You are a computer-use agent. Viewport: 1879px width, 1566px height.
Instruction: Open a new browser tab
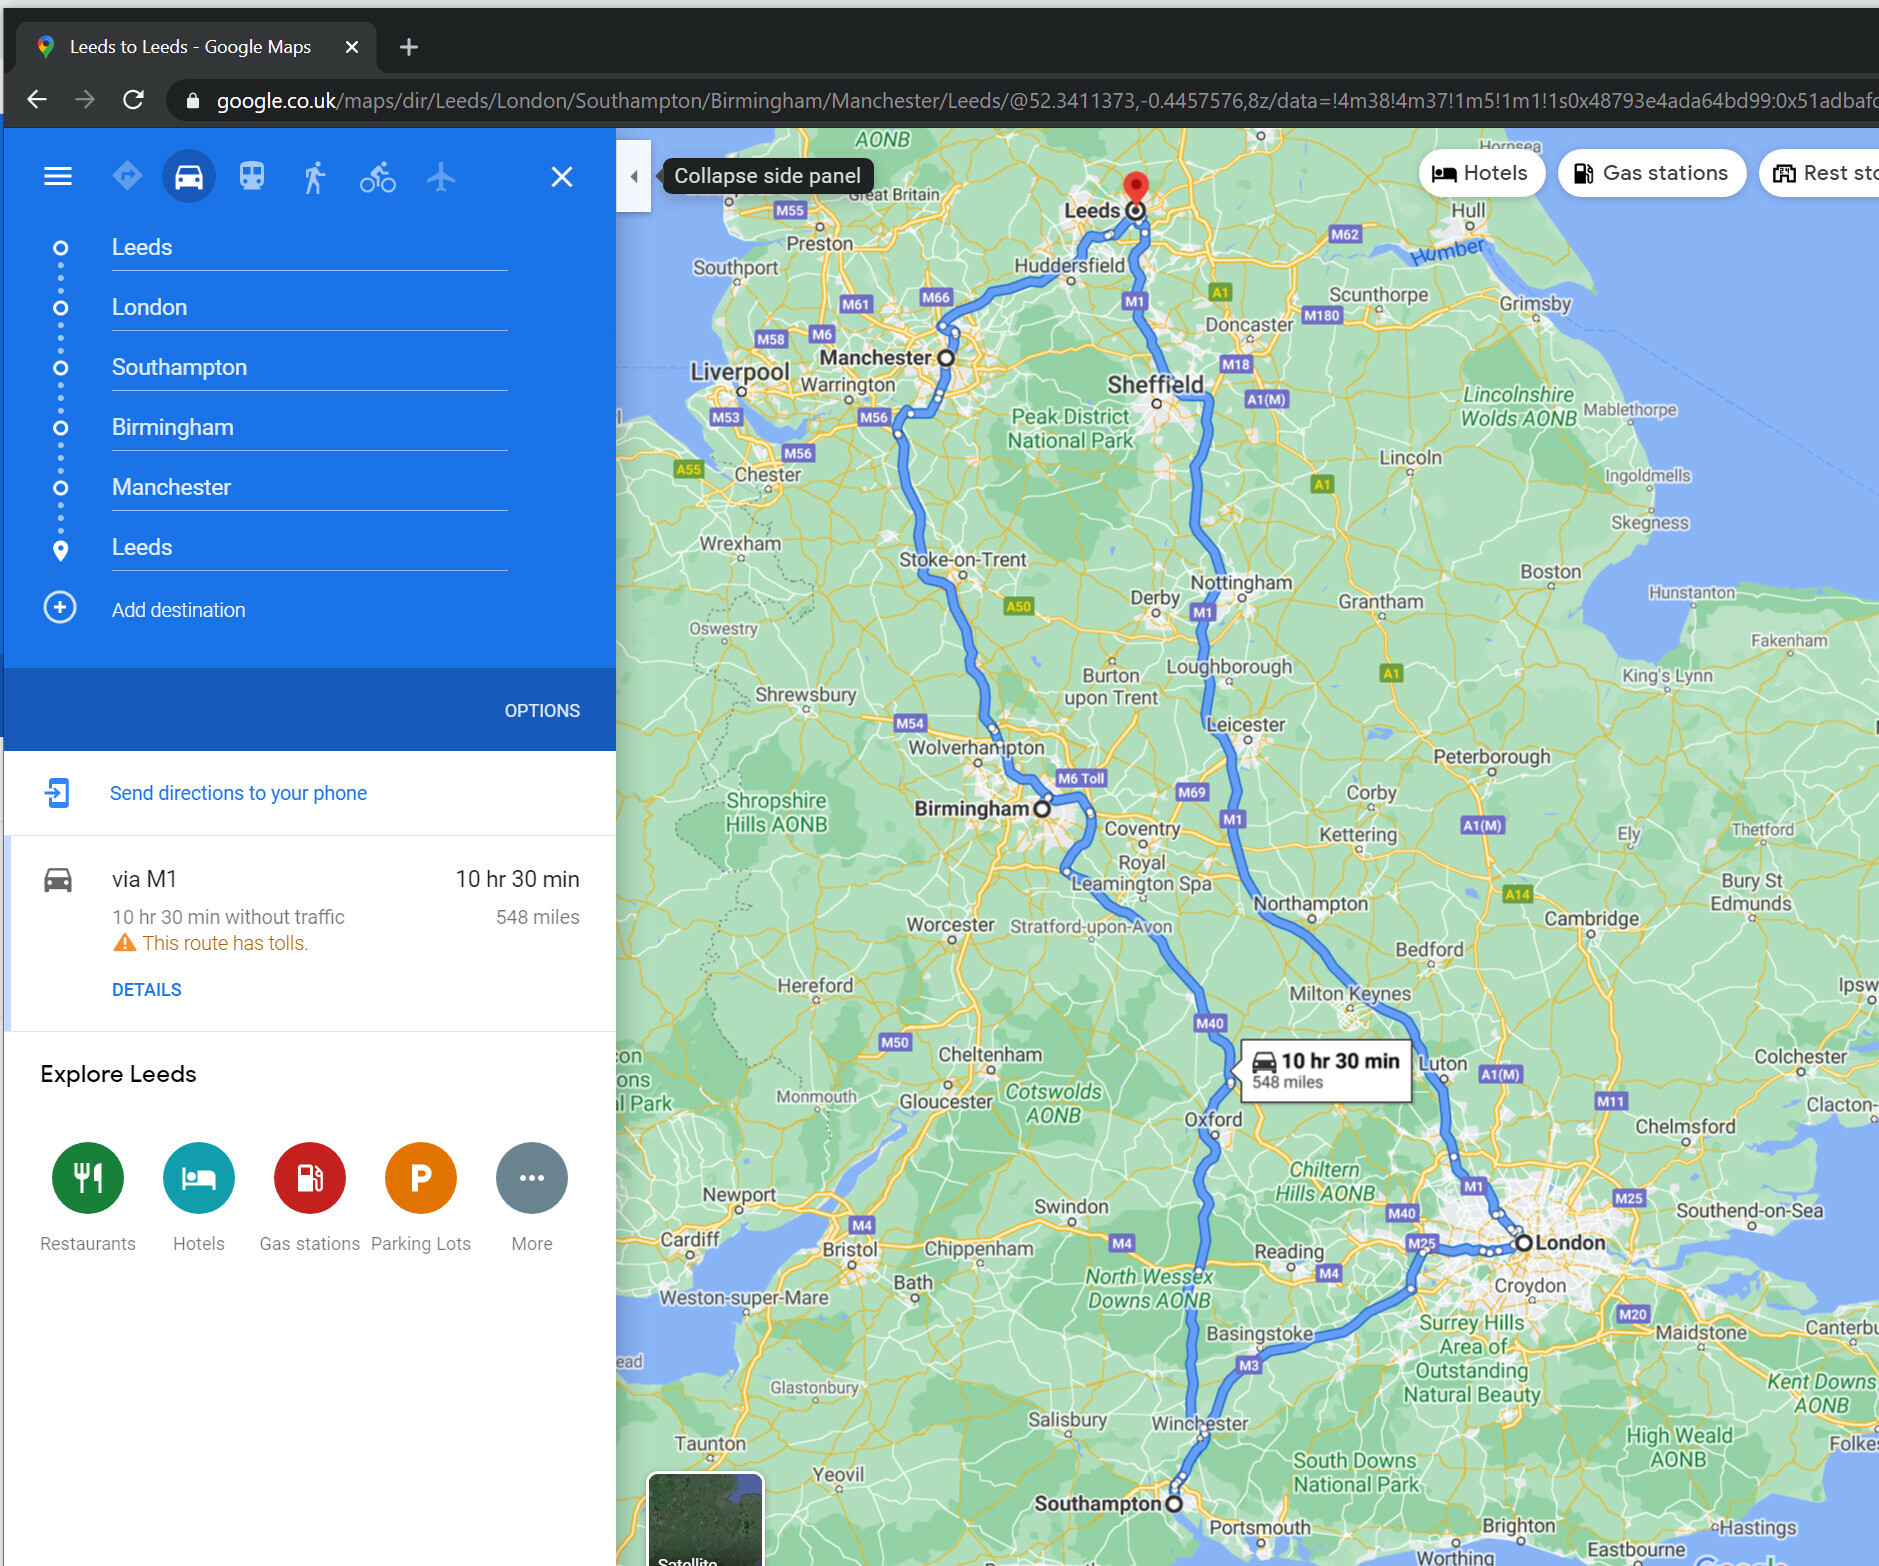point(408,47)
